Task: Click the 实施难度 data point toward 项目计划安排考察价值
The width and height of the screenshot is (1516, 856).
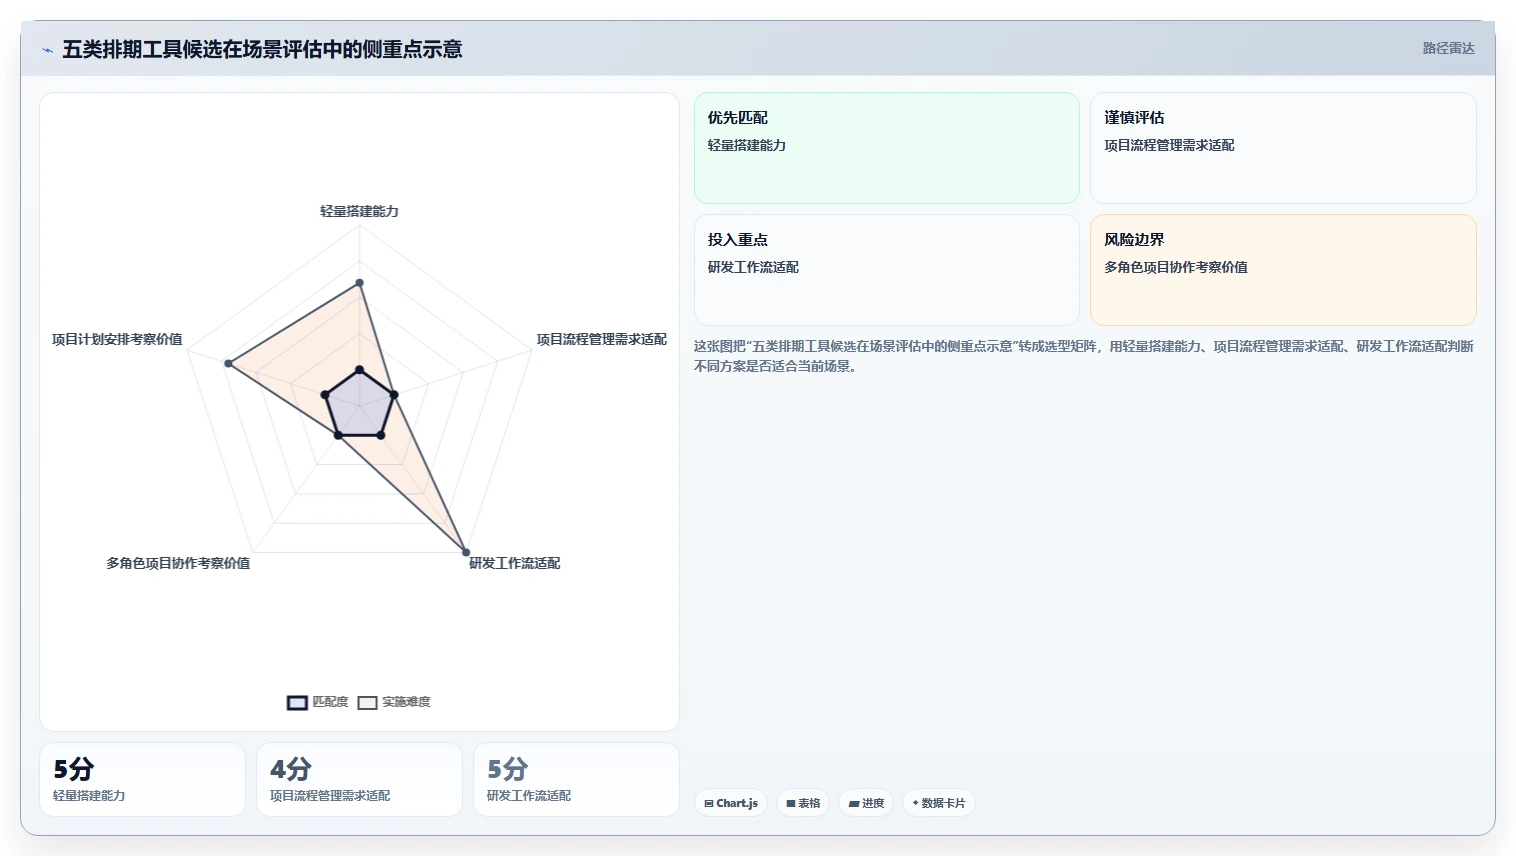Action: tap(229, 363)
